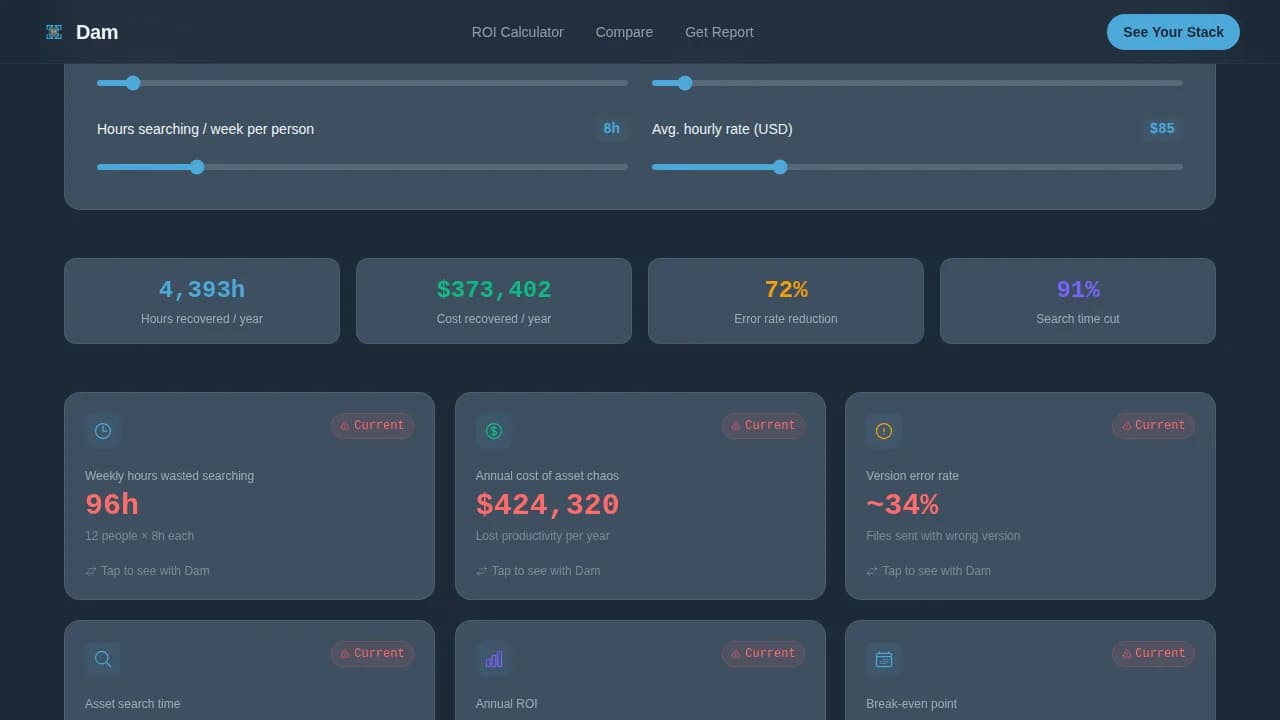Screen dimensions: 1280x720
Task: Click the 72% error rate reduction card
Action: coord(786,301)
